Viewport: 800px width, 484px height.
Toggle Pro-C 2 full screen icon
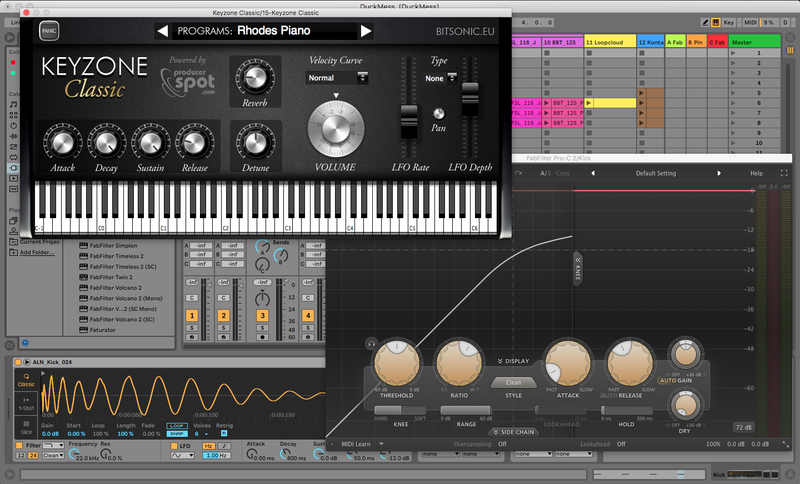784,173
